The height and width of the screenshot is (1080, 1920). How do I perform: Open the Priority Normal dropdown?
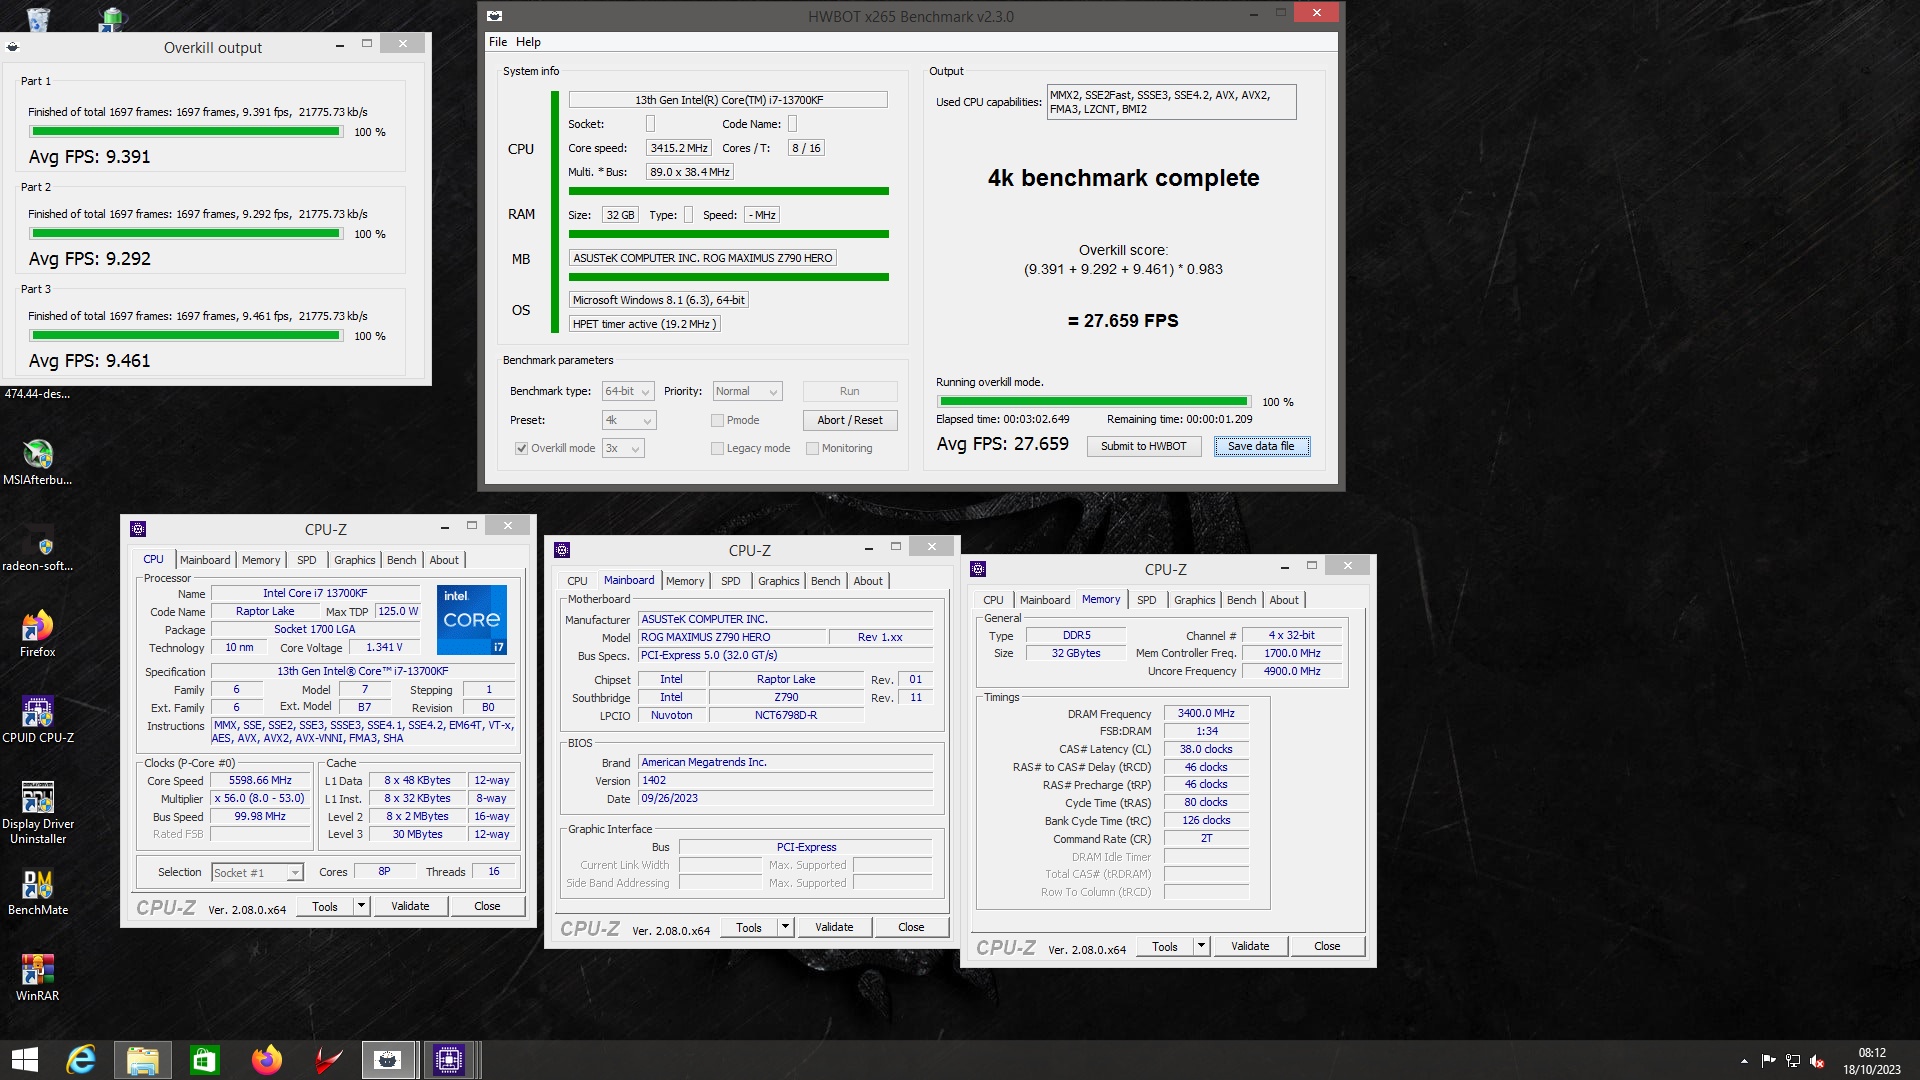(747, 391)
